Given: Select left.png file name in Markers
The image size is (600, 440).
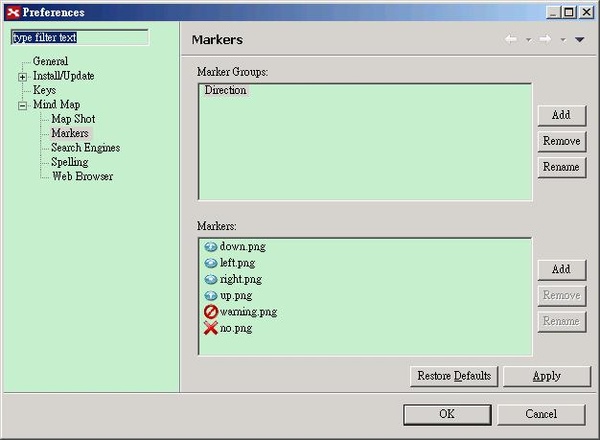Looking at the screenshot, I should (237, 263).
